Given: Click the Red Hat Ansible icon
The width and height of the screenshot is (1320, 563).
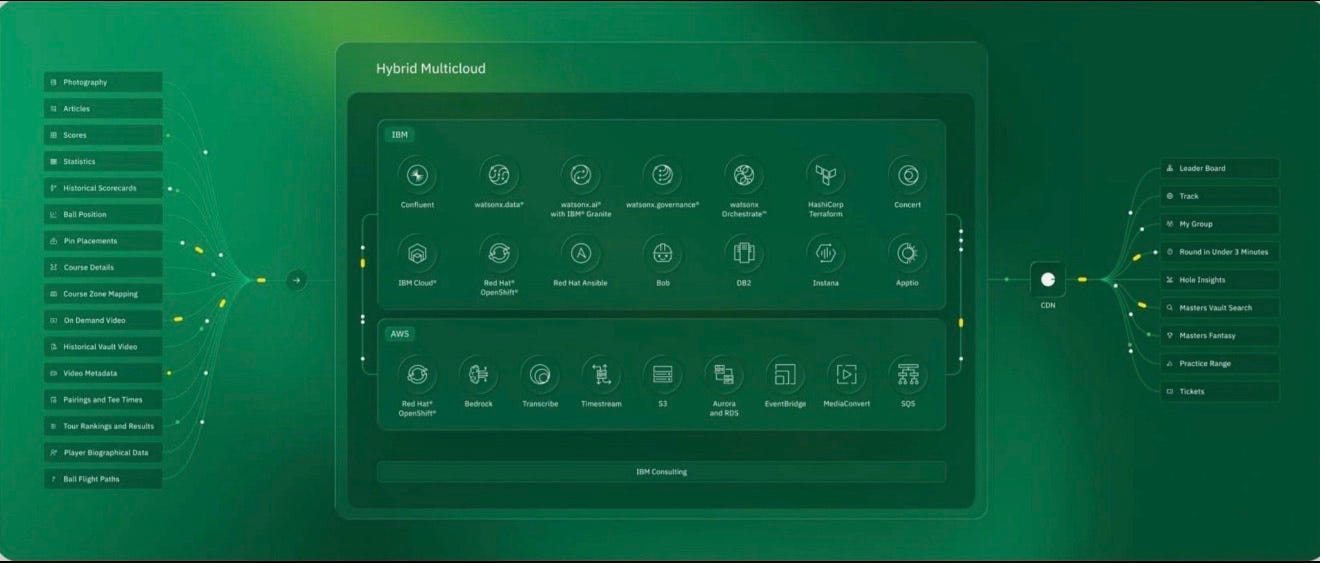Looking at the screenshot, I should pos(581,253).
